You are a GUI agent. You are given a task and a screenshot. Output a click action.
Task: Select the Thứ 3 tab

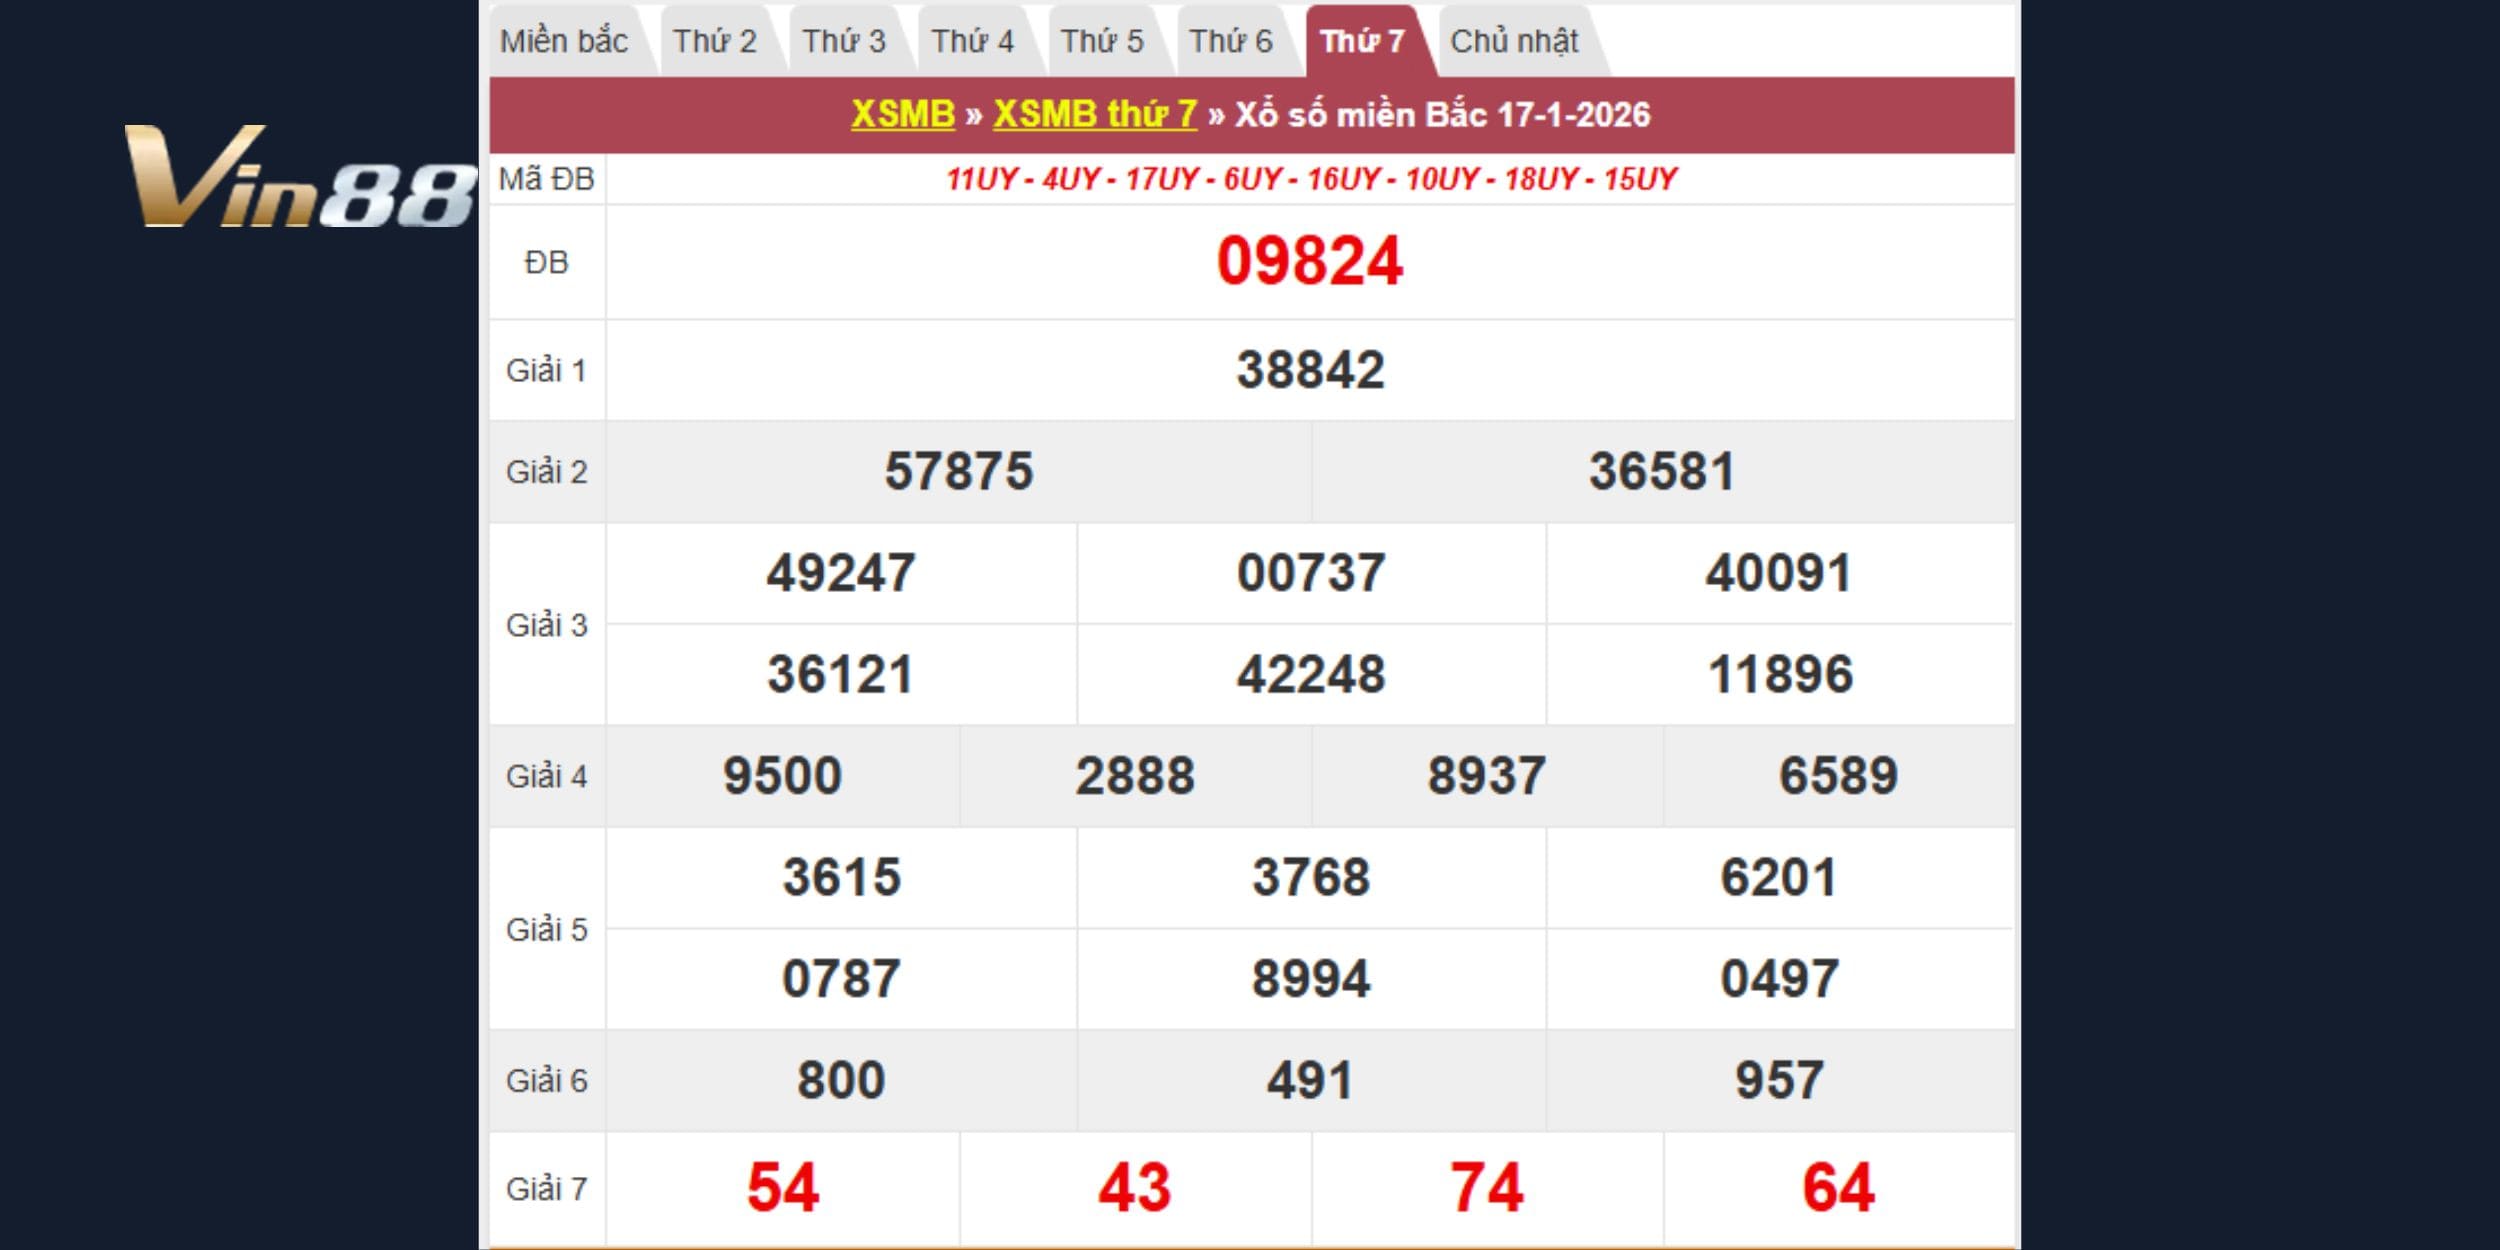point(843,42)
